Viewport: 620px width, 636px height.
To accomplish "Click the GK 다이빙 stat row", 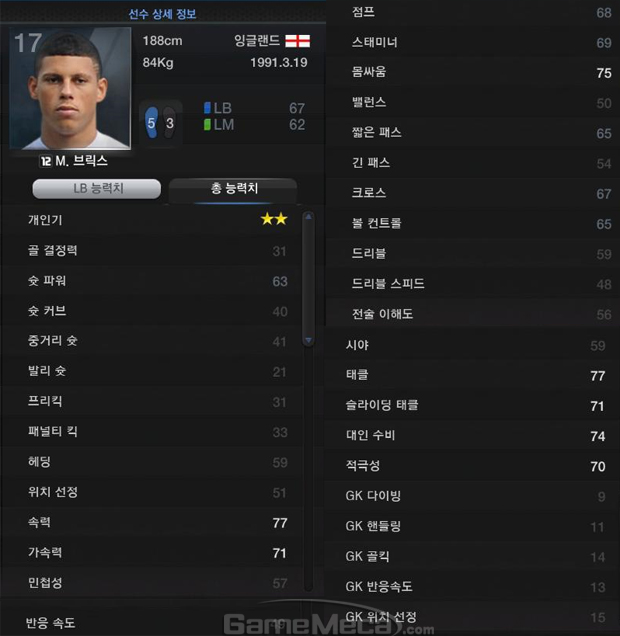I will pos(472,496).
